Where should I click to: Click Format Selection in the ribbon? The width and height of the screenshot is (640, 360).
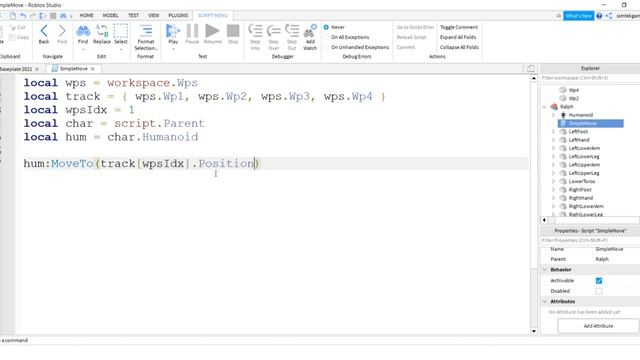click(146, 37)
